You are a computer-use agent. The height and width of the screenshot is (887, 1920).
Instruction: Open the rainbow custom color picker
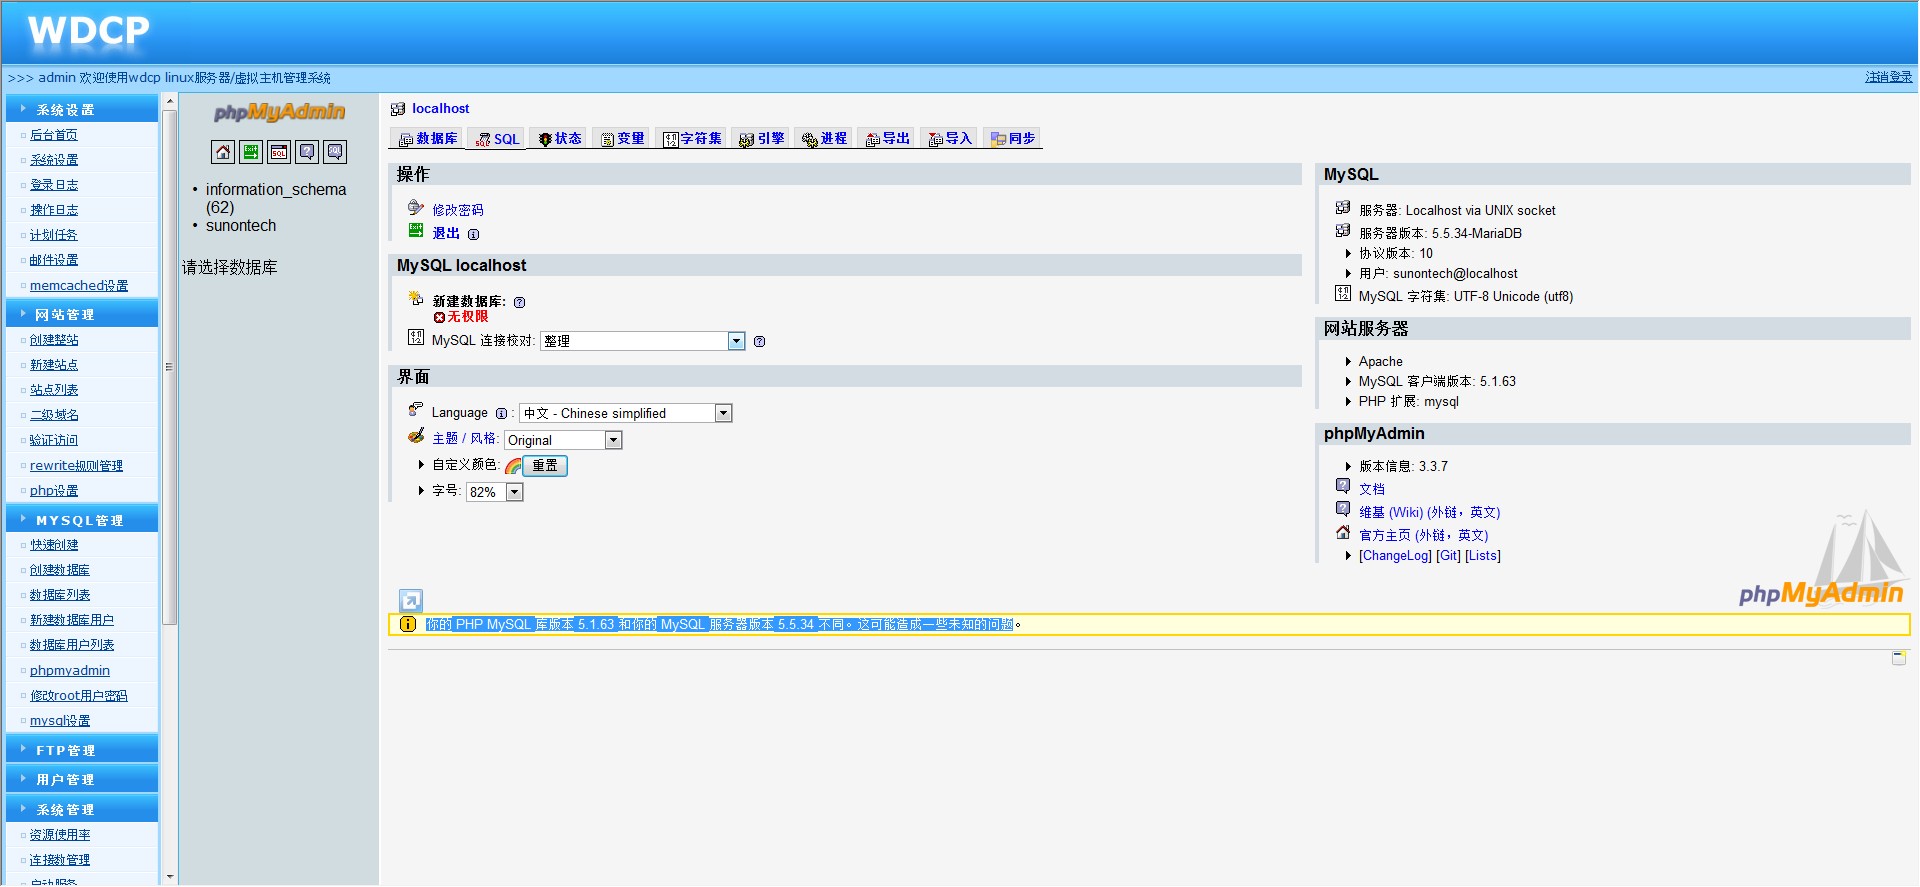coord(513,466)
